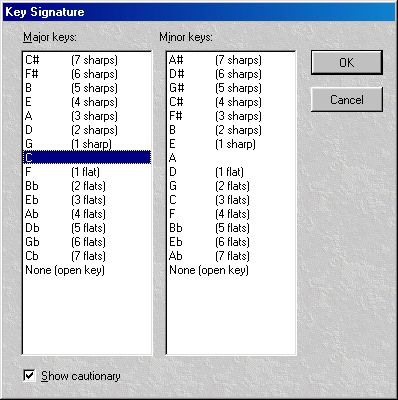Select C# minor (4 sharps)

(231, 102)
